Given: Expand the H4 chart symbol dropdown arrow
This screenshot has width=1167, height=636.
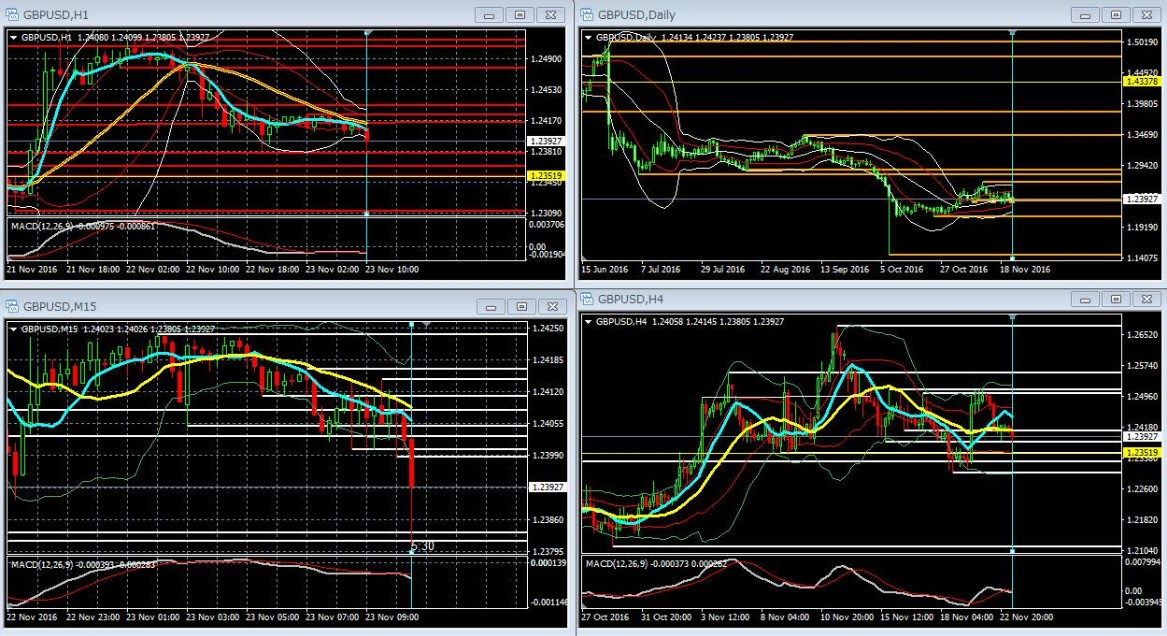Looking at the screenshot, I should point(588,320).
